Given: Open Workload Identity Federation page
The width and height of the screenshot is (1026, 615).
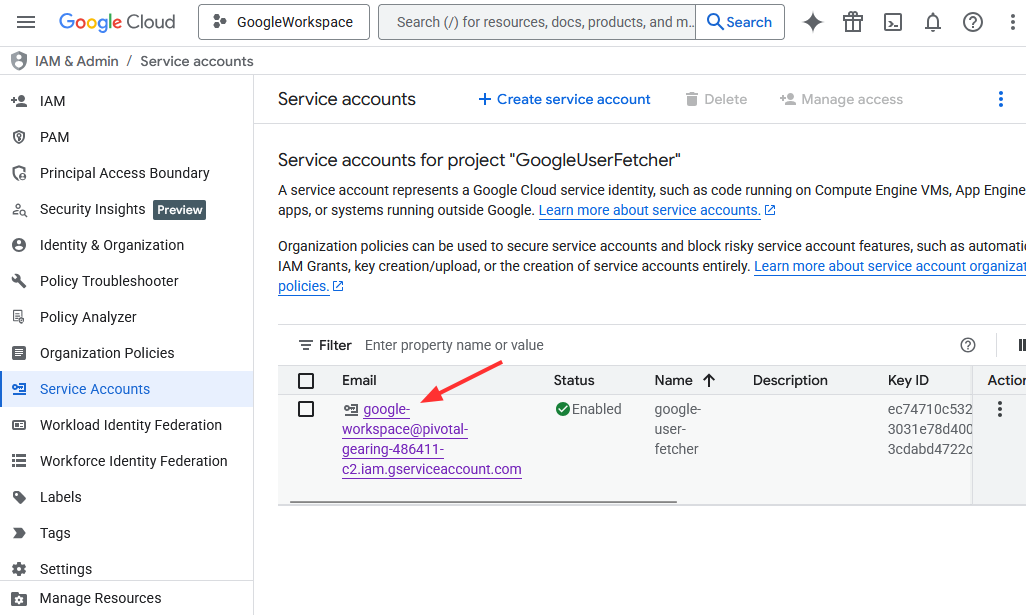Looking at the screenshot, I should coord(130,425).
